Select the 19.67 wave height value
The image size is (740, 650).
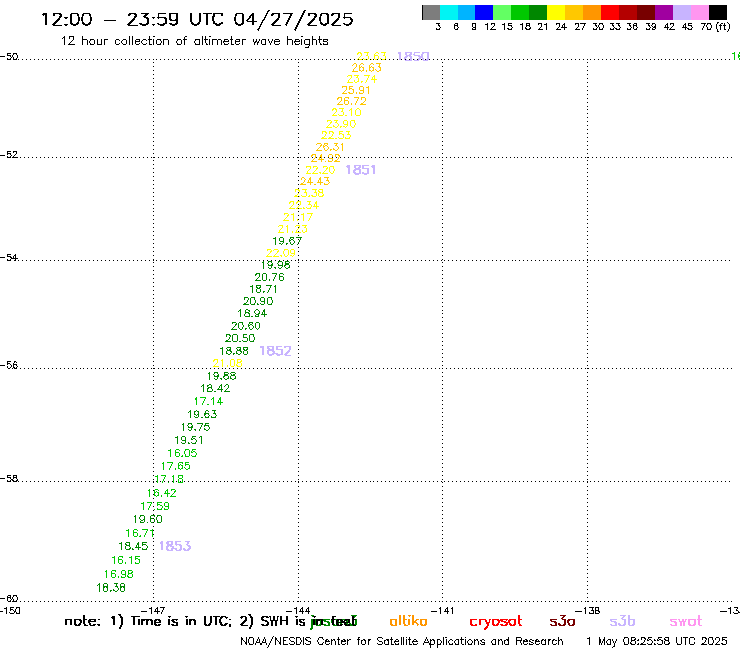[287, 241]
